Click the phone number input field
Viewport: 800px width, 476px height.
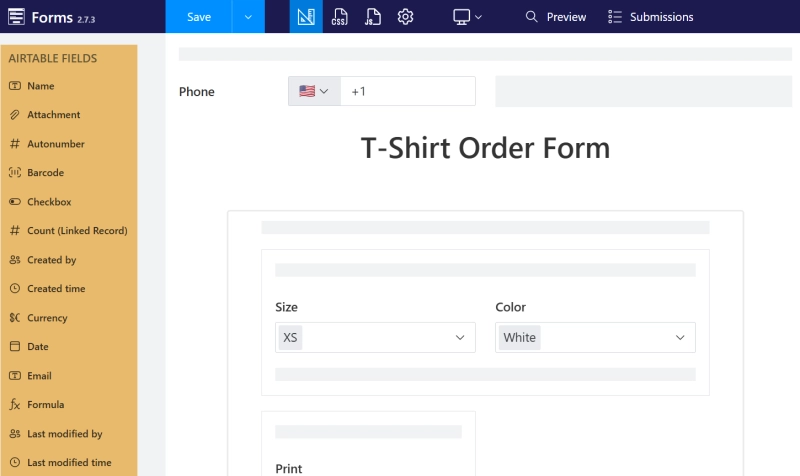(x=408, y=91)
